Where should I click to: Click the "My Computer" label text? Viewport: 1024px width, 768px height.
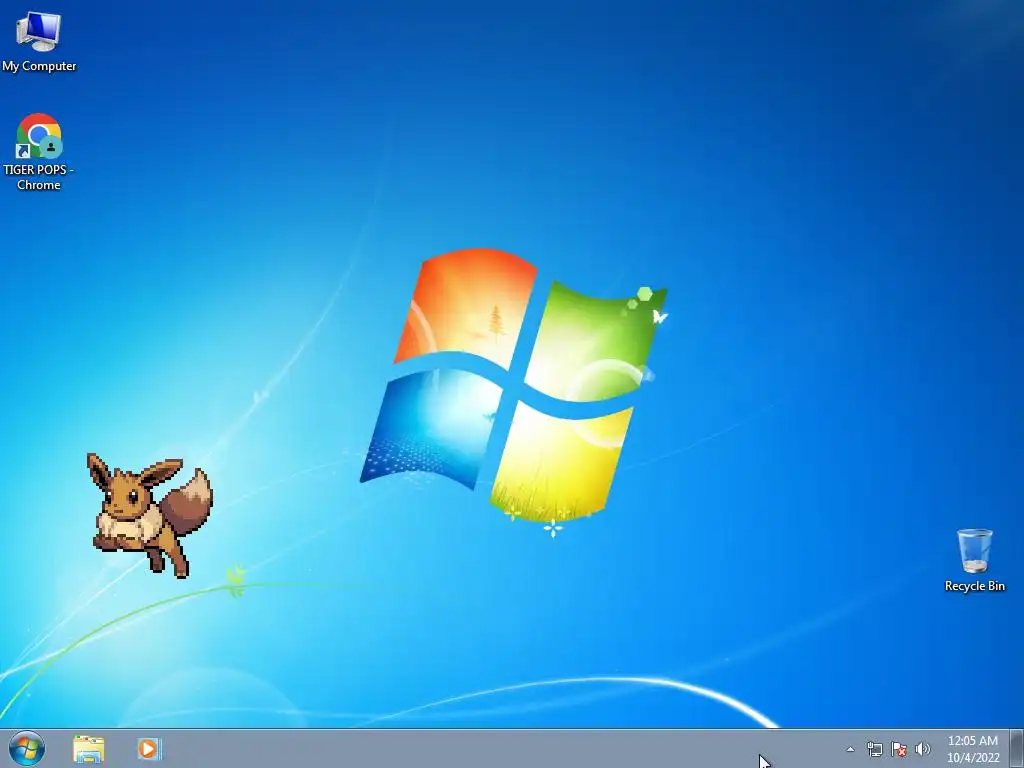39,66
